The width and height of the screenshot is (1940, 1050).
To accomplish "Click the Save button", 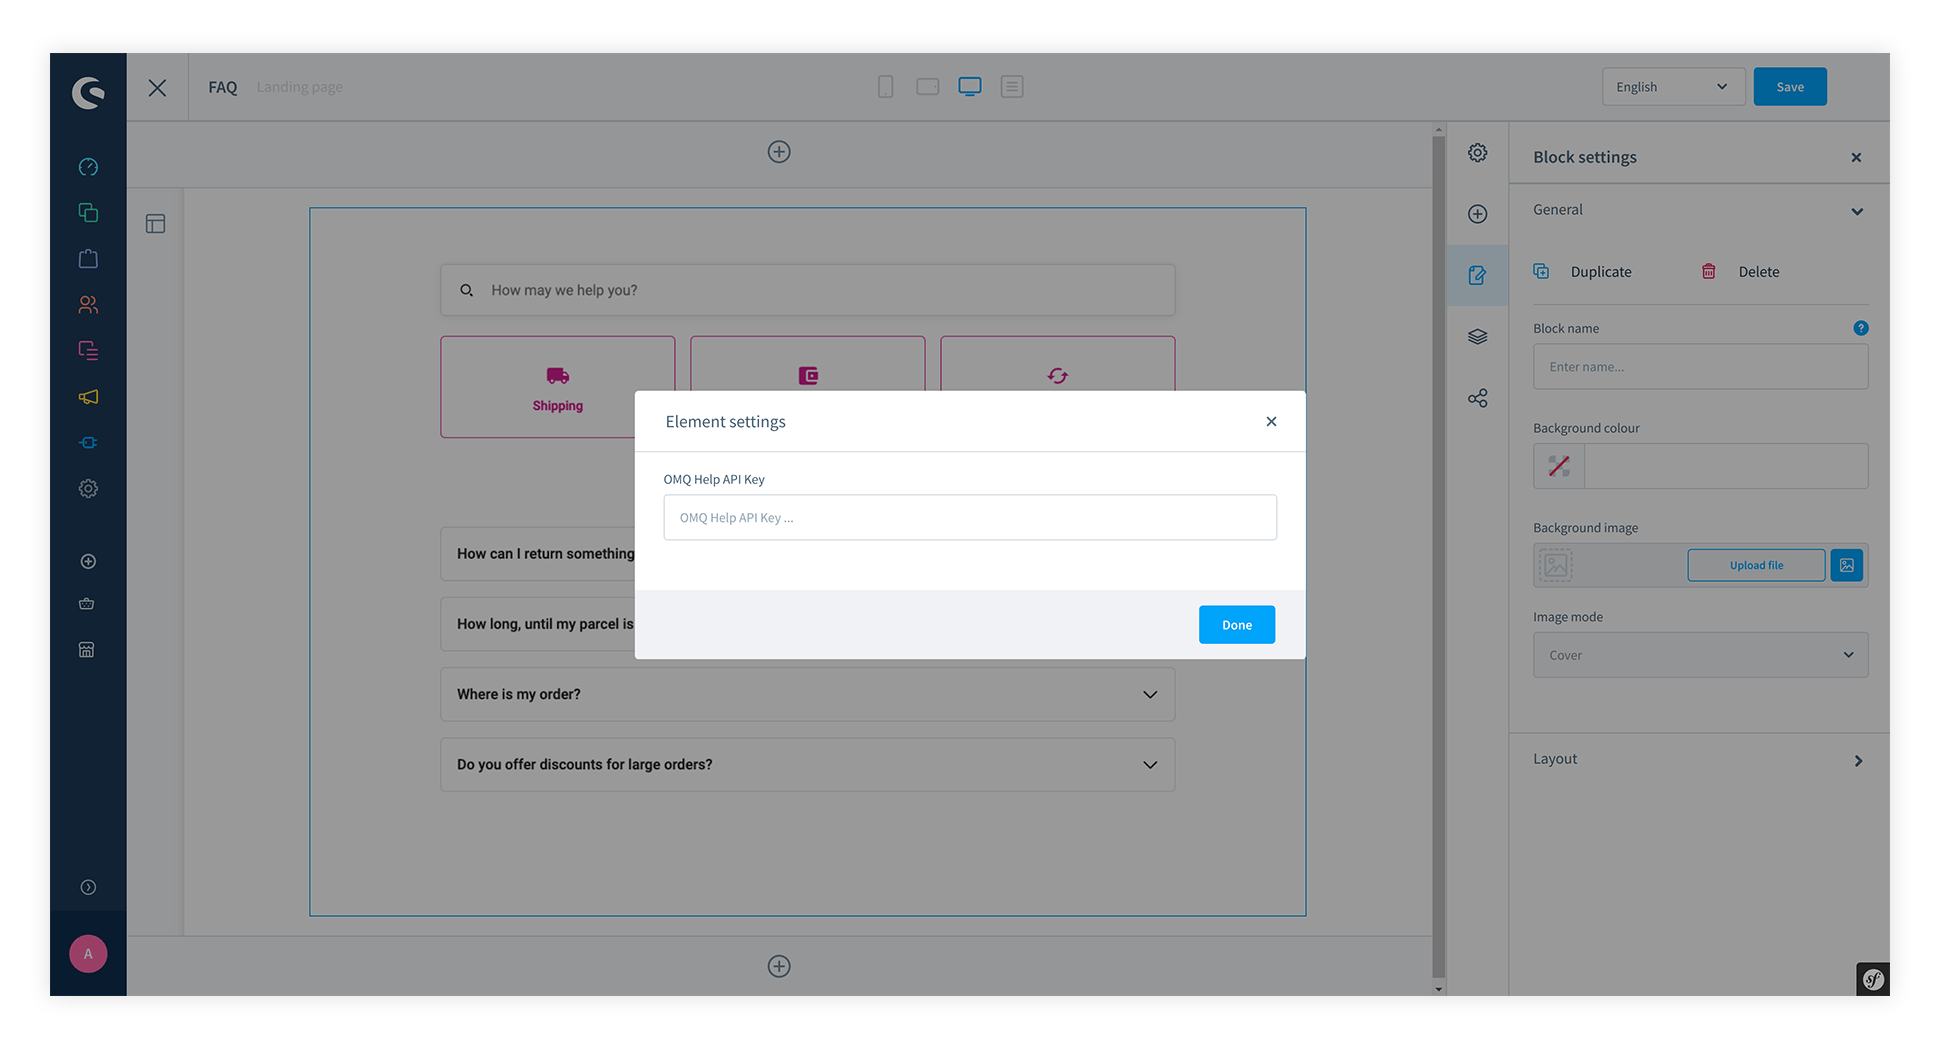I will [1790, 87].
